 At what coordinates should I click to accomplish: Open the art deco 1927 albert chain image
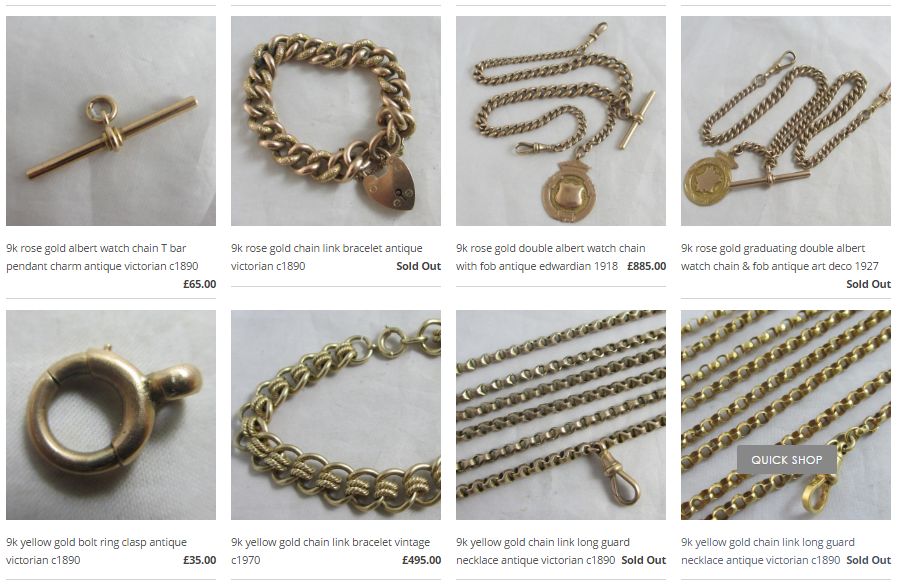(x=786, y=121)
